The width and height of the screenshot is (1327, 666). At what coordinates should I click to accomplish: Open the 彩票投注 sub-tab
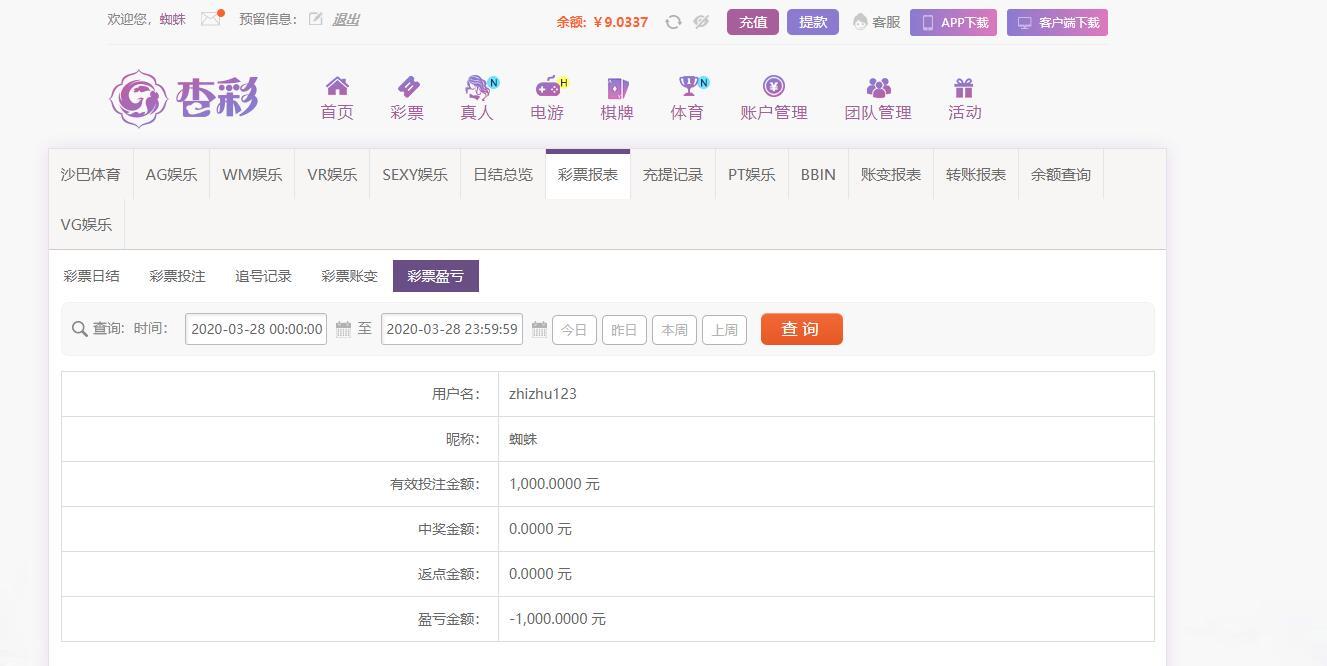click(177, 276)
